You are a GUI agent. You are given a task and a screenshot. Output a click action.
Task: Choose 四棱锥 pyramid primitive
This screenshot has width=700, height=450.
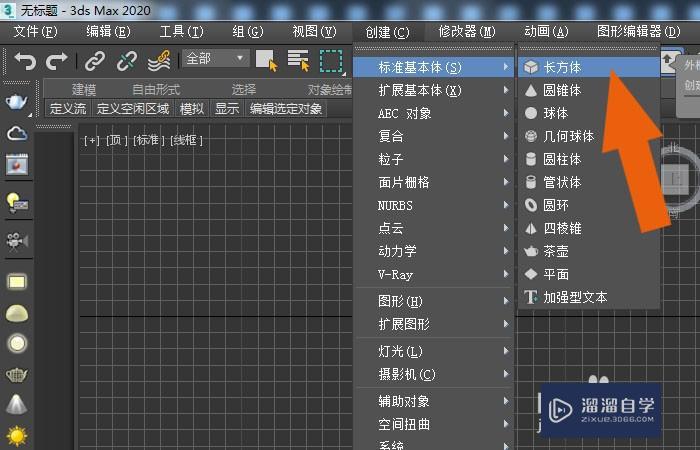pyautogui.click(x=589, y=228)
